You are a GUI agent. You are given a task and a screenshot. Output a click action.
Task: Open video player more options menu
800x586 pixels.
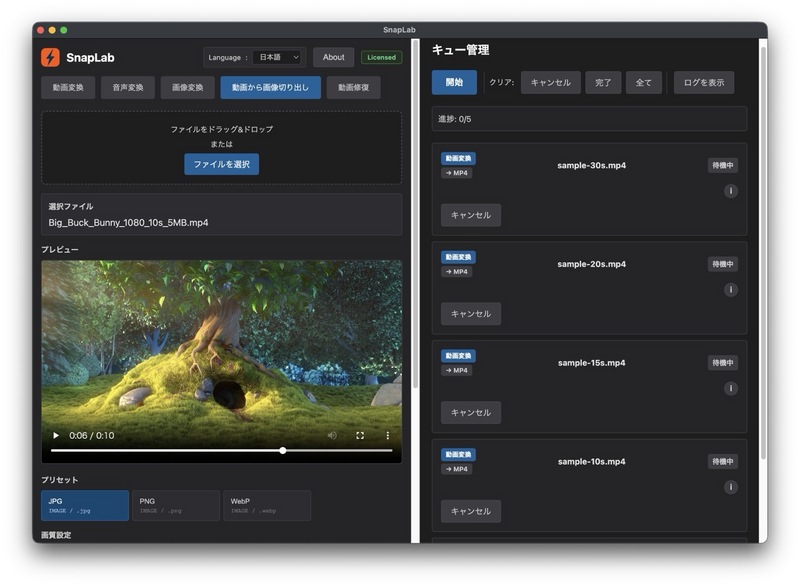point(388,435)
